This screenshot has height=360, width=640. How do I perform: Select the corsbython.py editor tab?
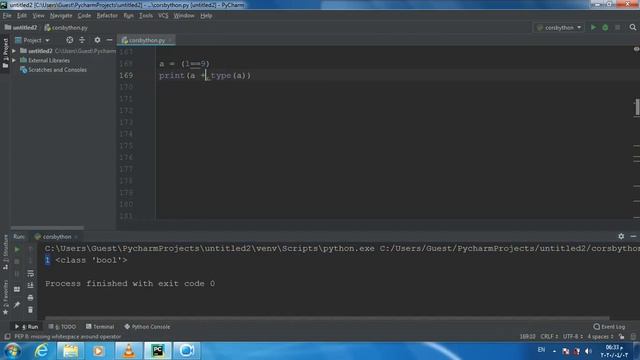tap(146, 40)
